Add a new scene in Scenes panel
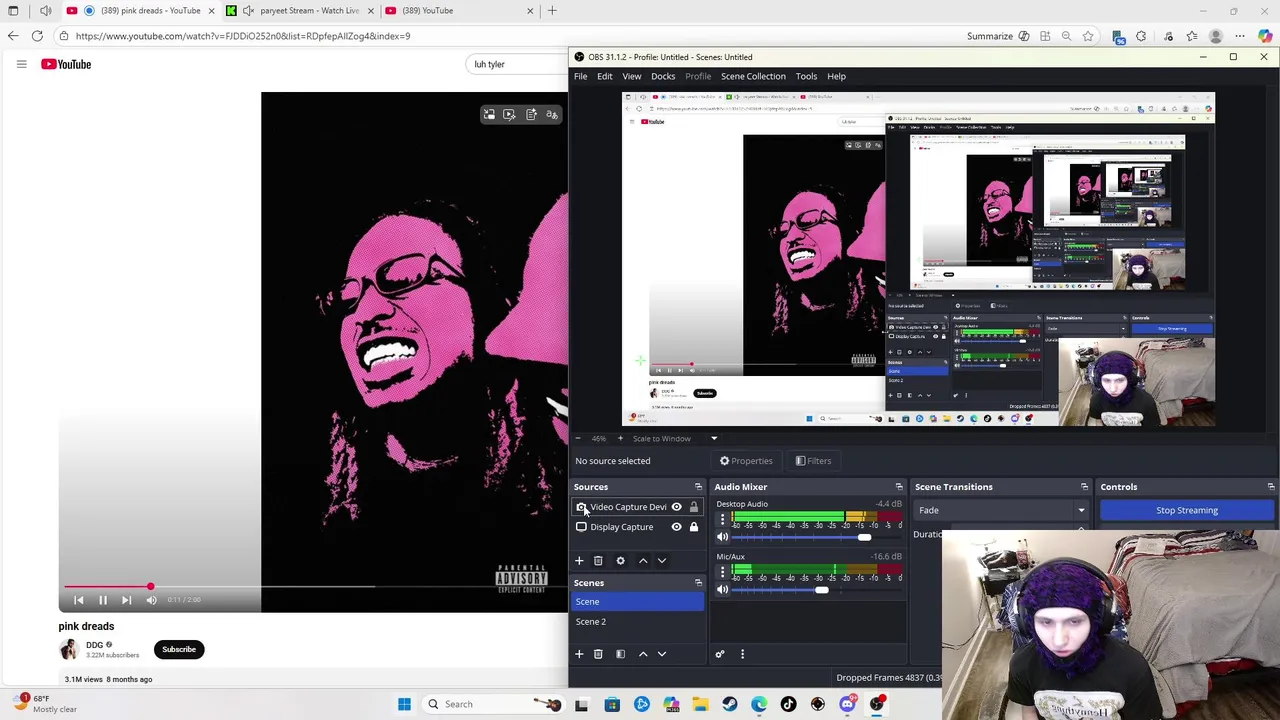The image size is (1280, 720). [579, 654]
